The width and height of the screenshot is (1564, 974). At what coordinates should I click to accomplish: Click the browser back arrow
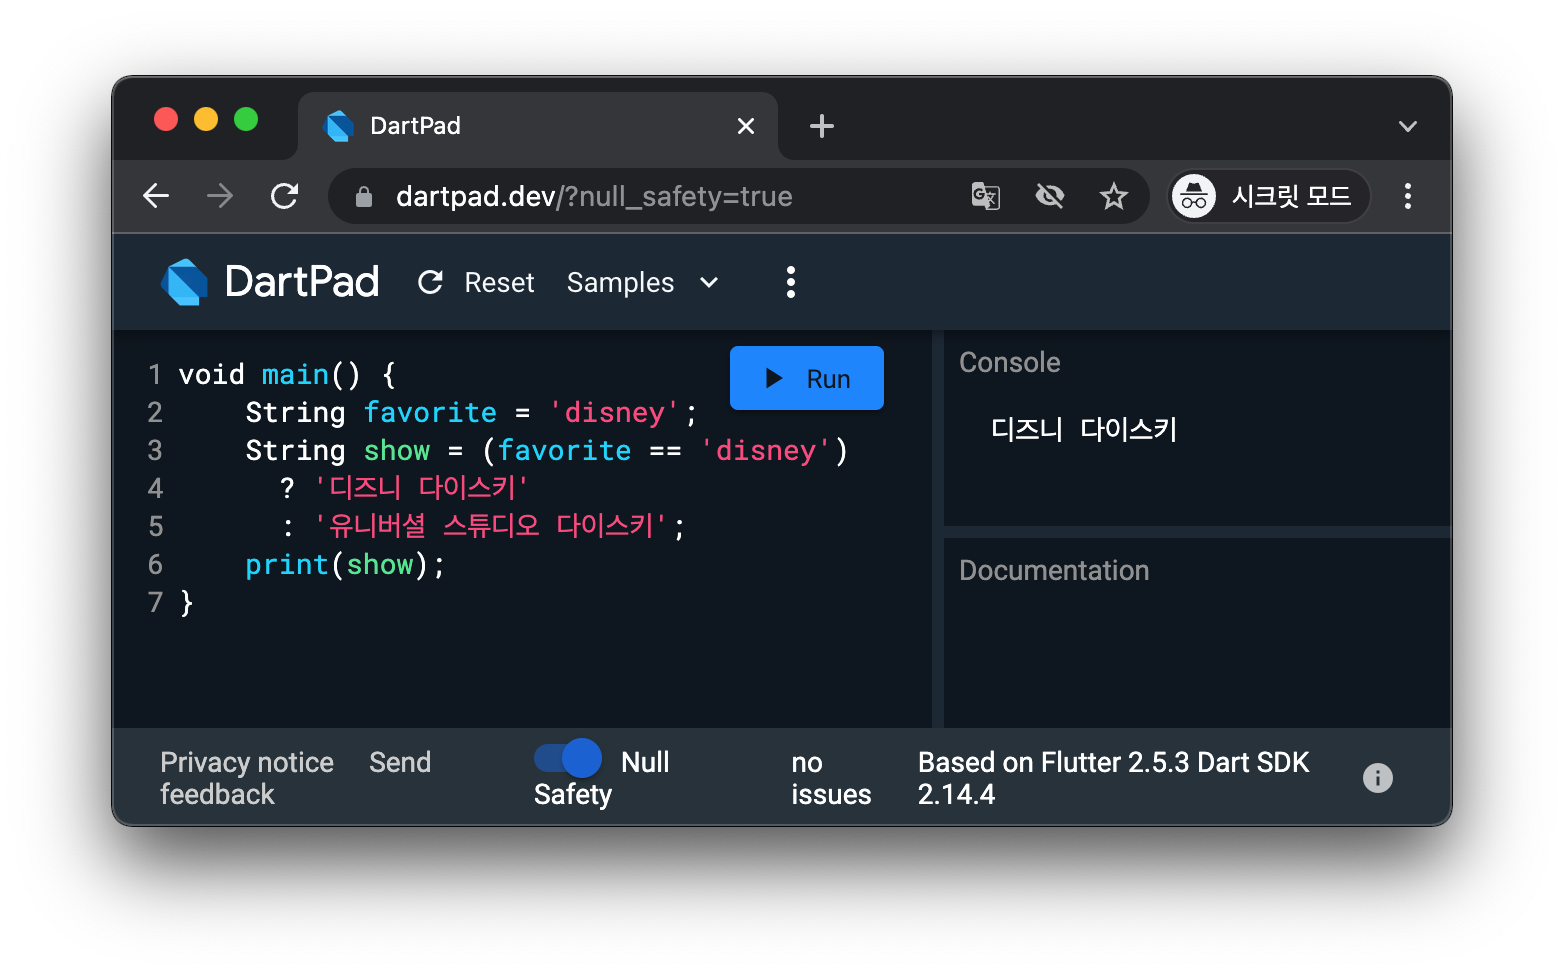tap(156, 196)
